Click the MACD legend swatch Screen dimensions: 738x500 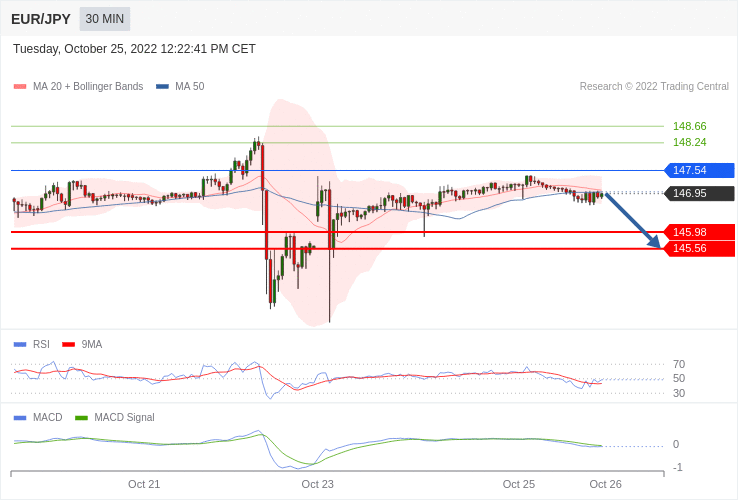coord(20,418)
